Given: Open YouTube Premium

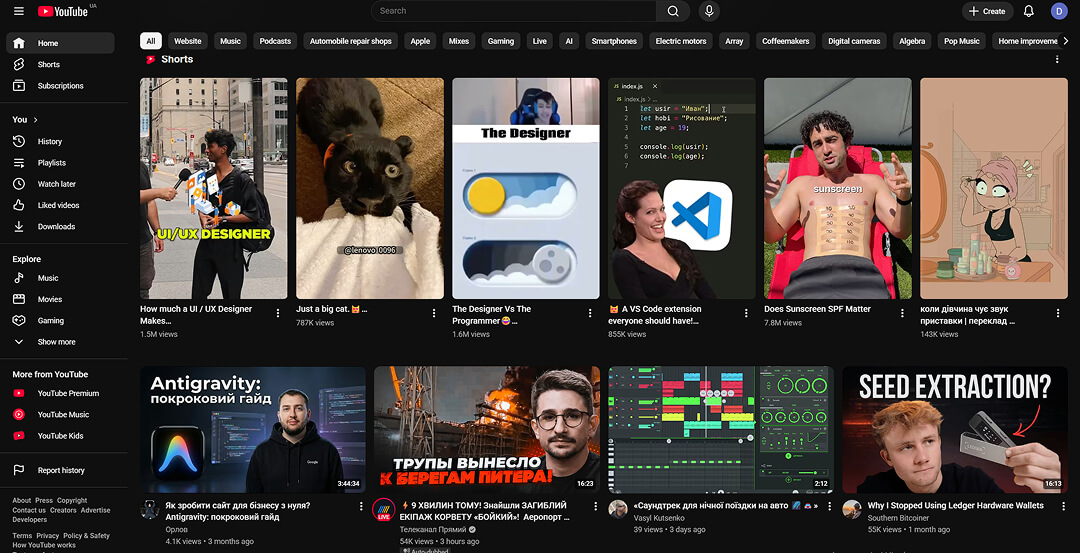Looking at the screenshot, I should click(x=60, y=393).
